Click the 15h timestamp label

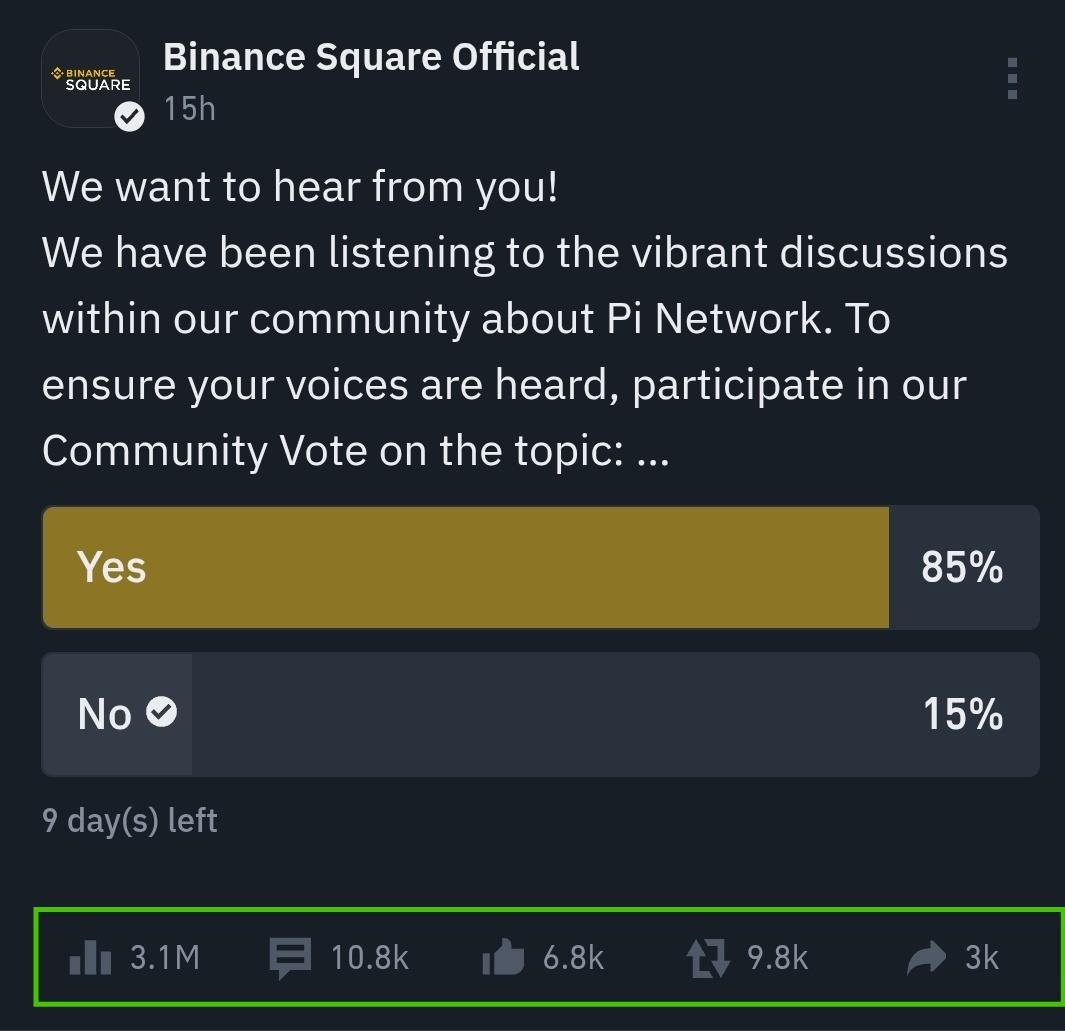tap(189, 109)
